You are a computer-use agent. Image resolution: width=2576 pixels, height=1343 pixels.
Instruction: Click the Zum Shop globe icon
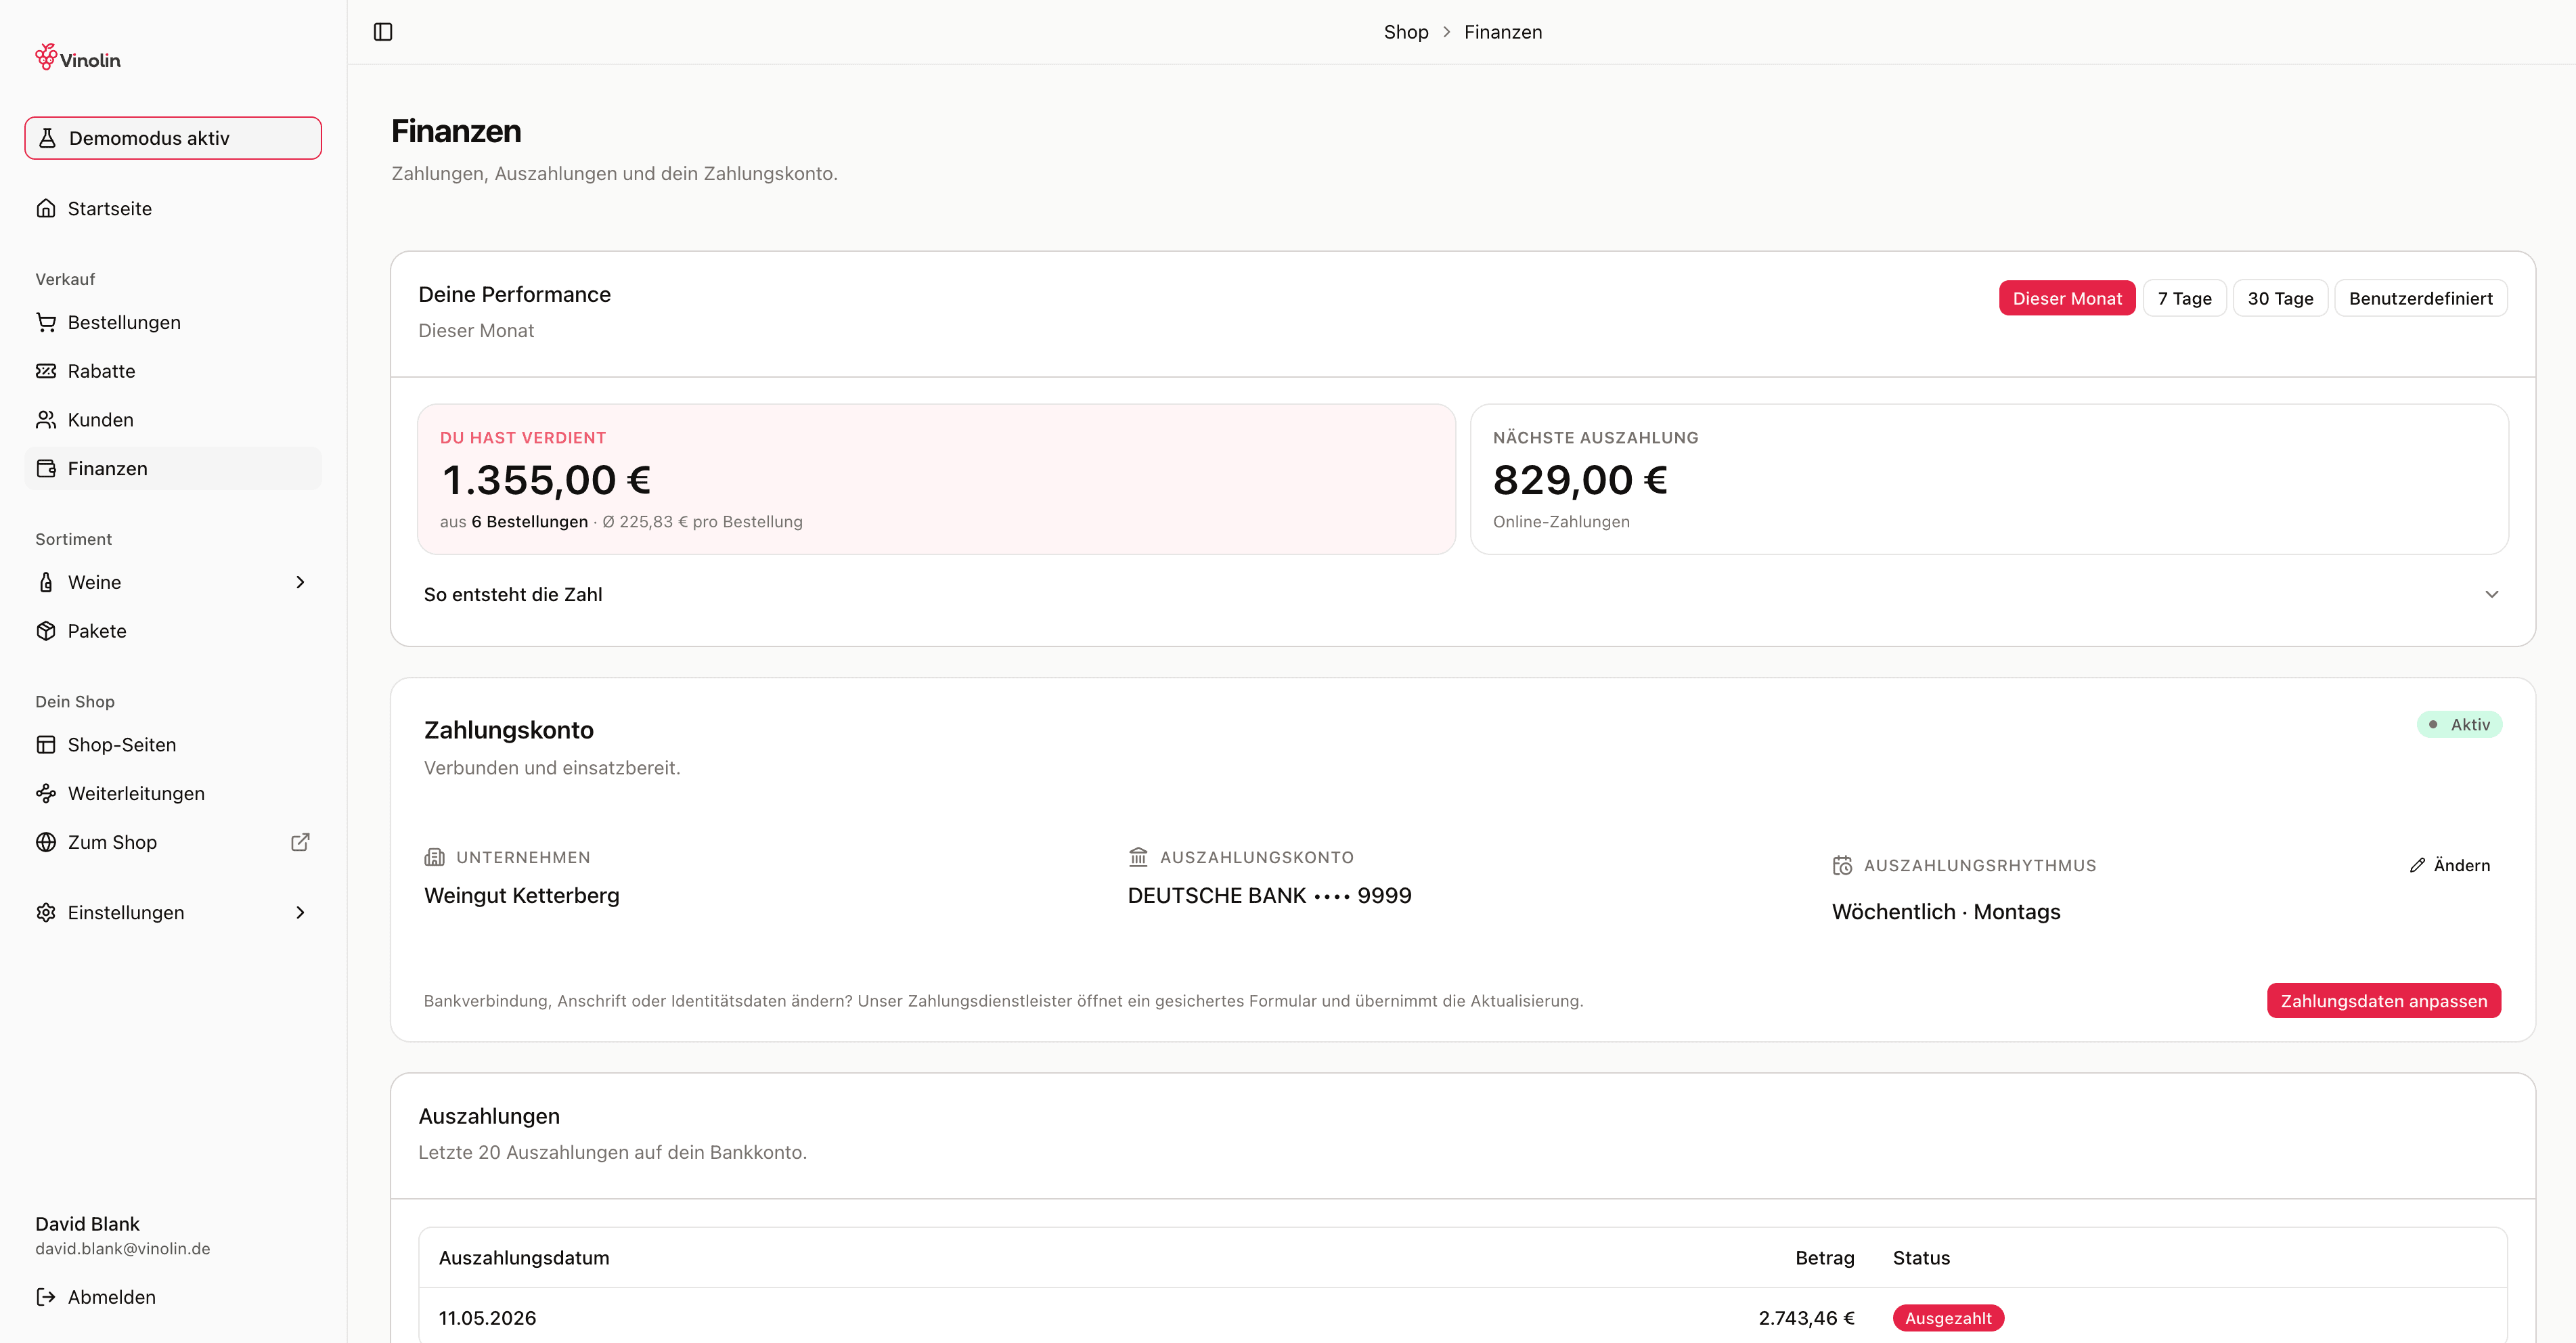pyautogui.click(x=46, y=842)
